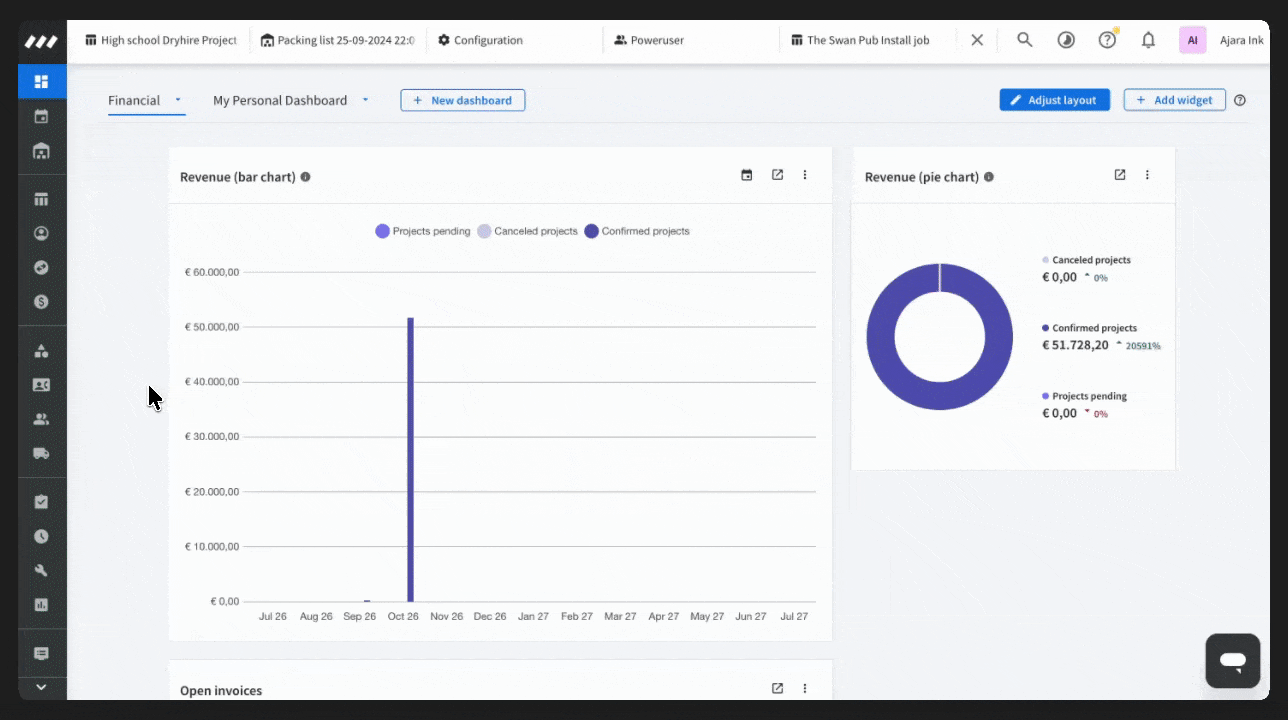
Task: Open the notifications bell
Action: (1148, 40)
